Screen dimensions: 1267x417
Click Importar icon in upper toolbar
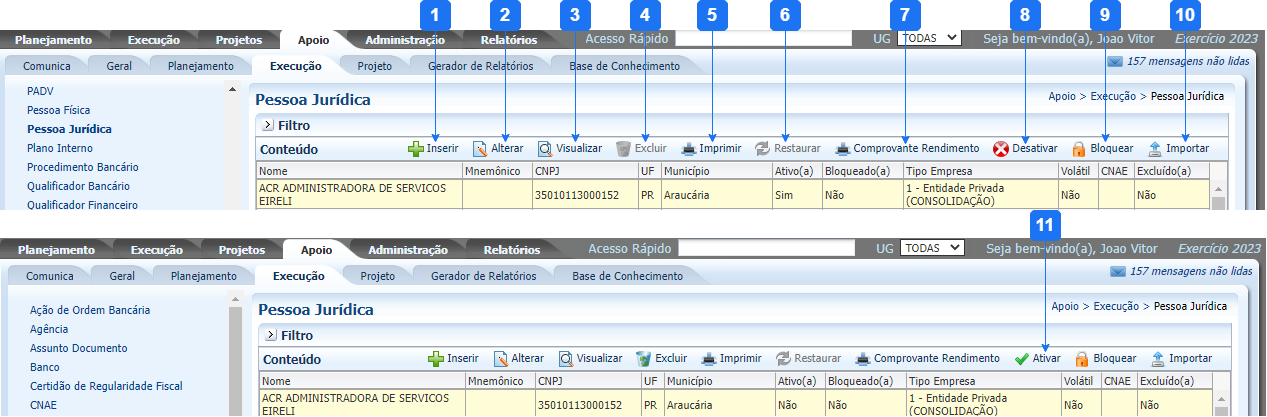[x=1155, y=149]
